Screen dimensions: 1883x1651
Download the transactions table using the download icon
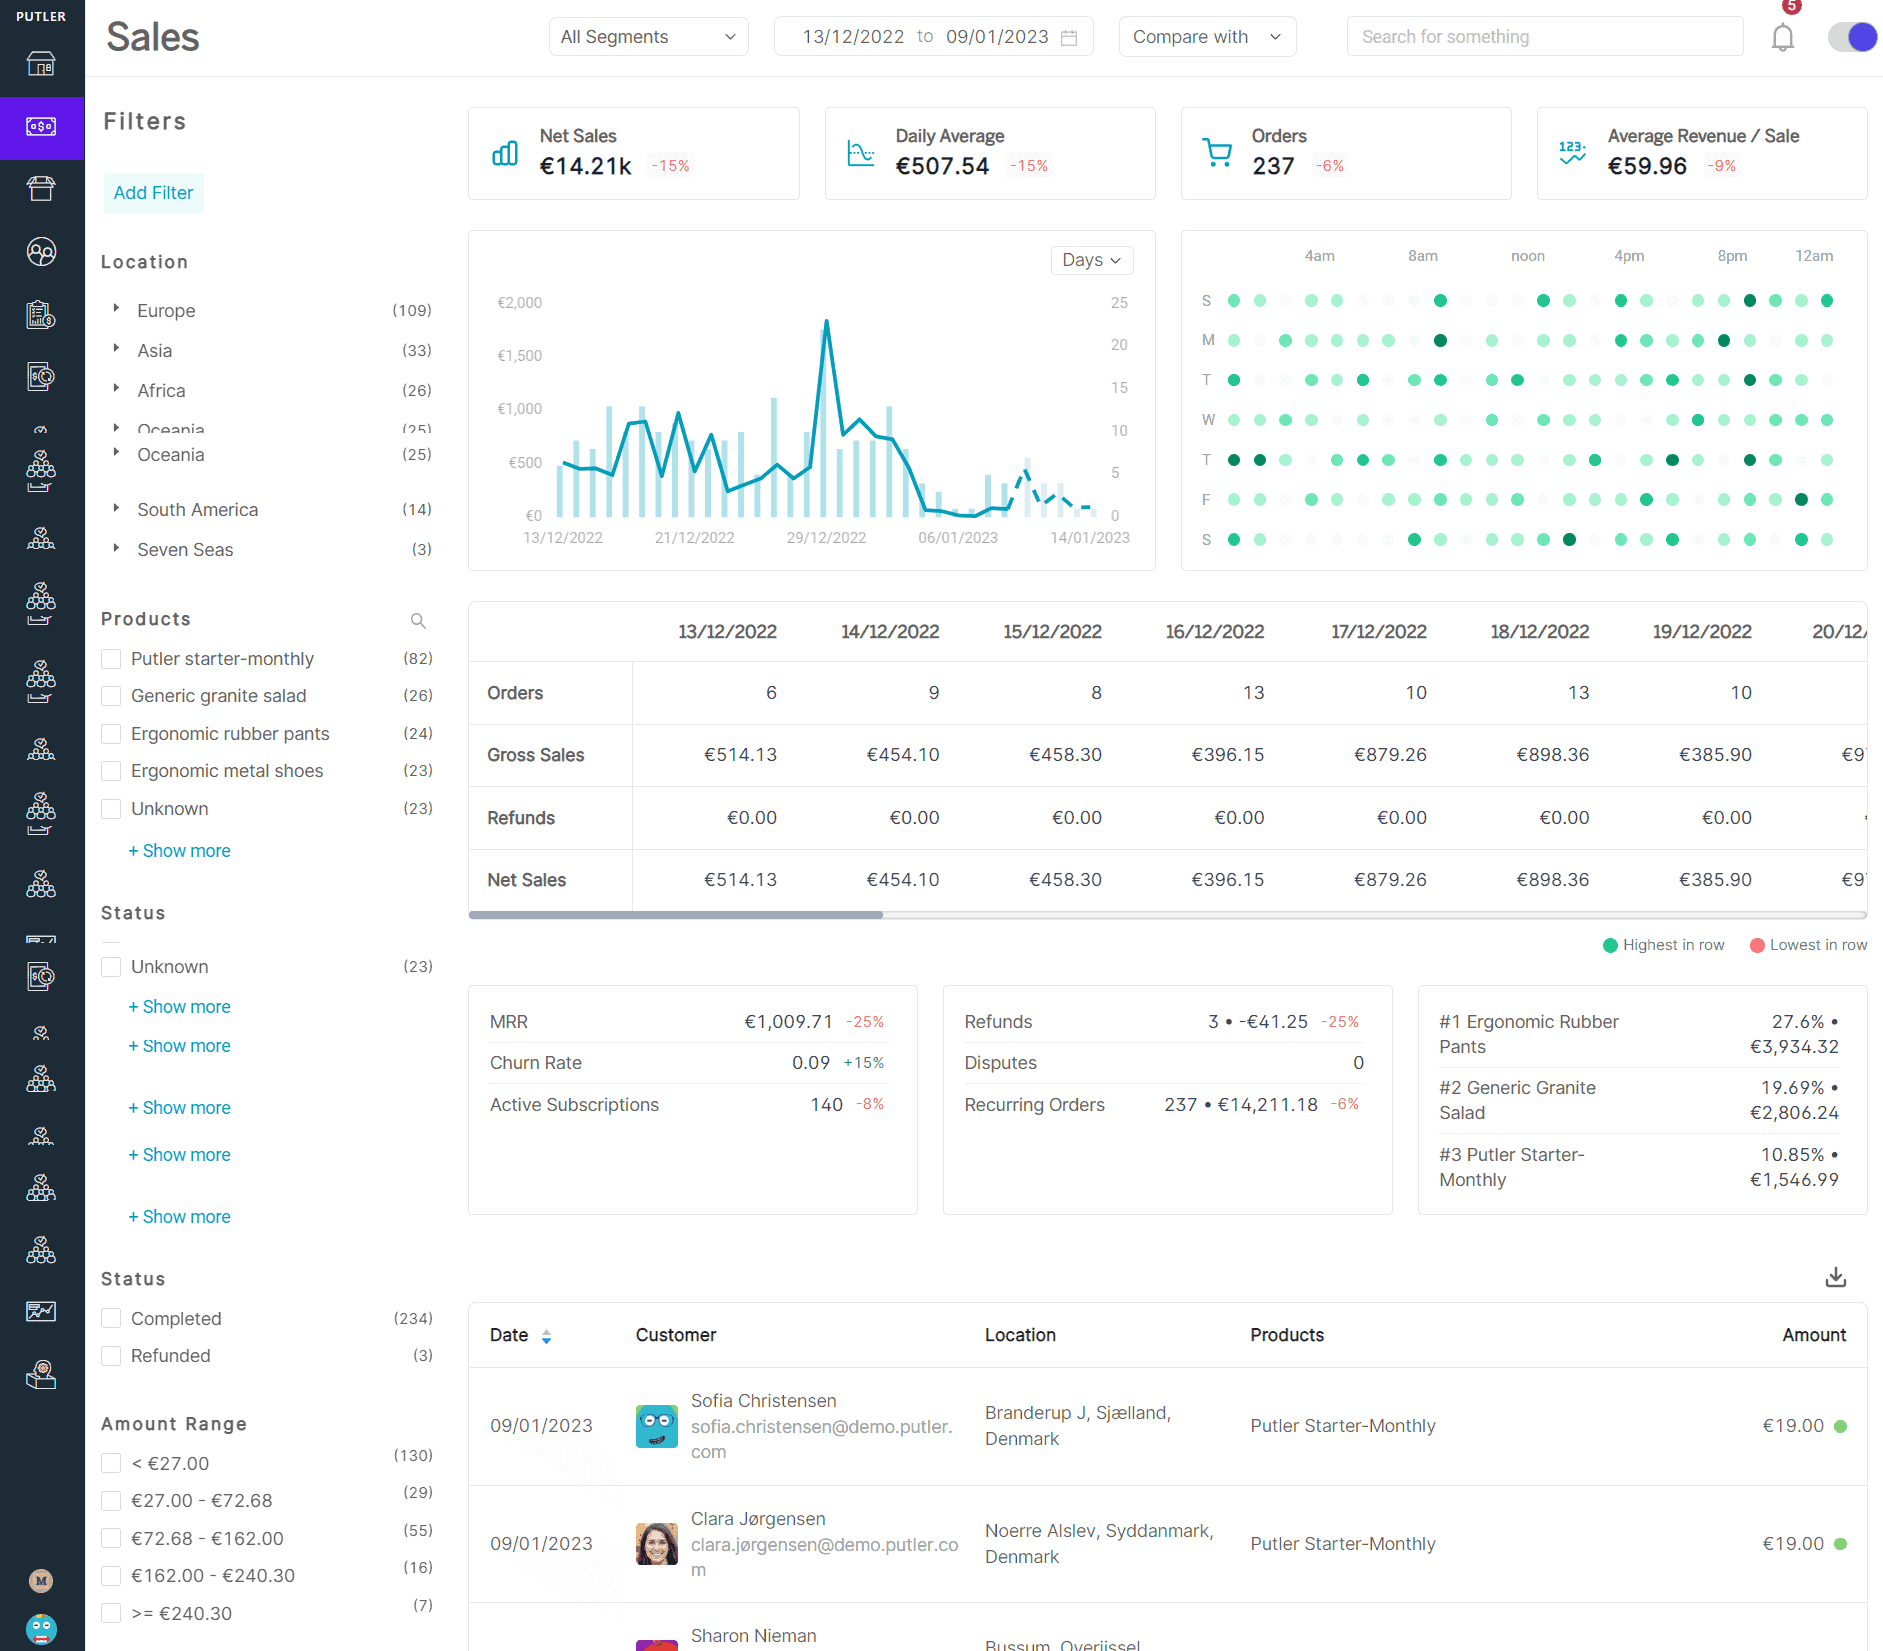pyautogui.click(x=1836, y=1277)
